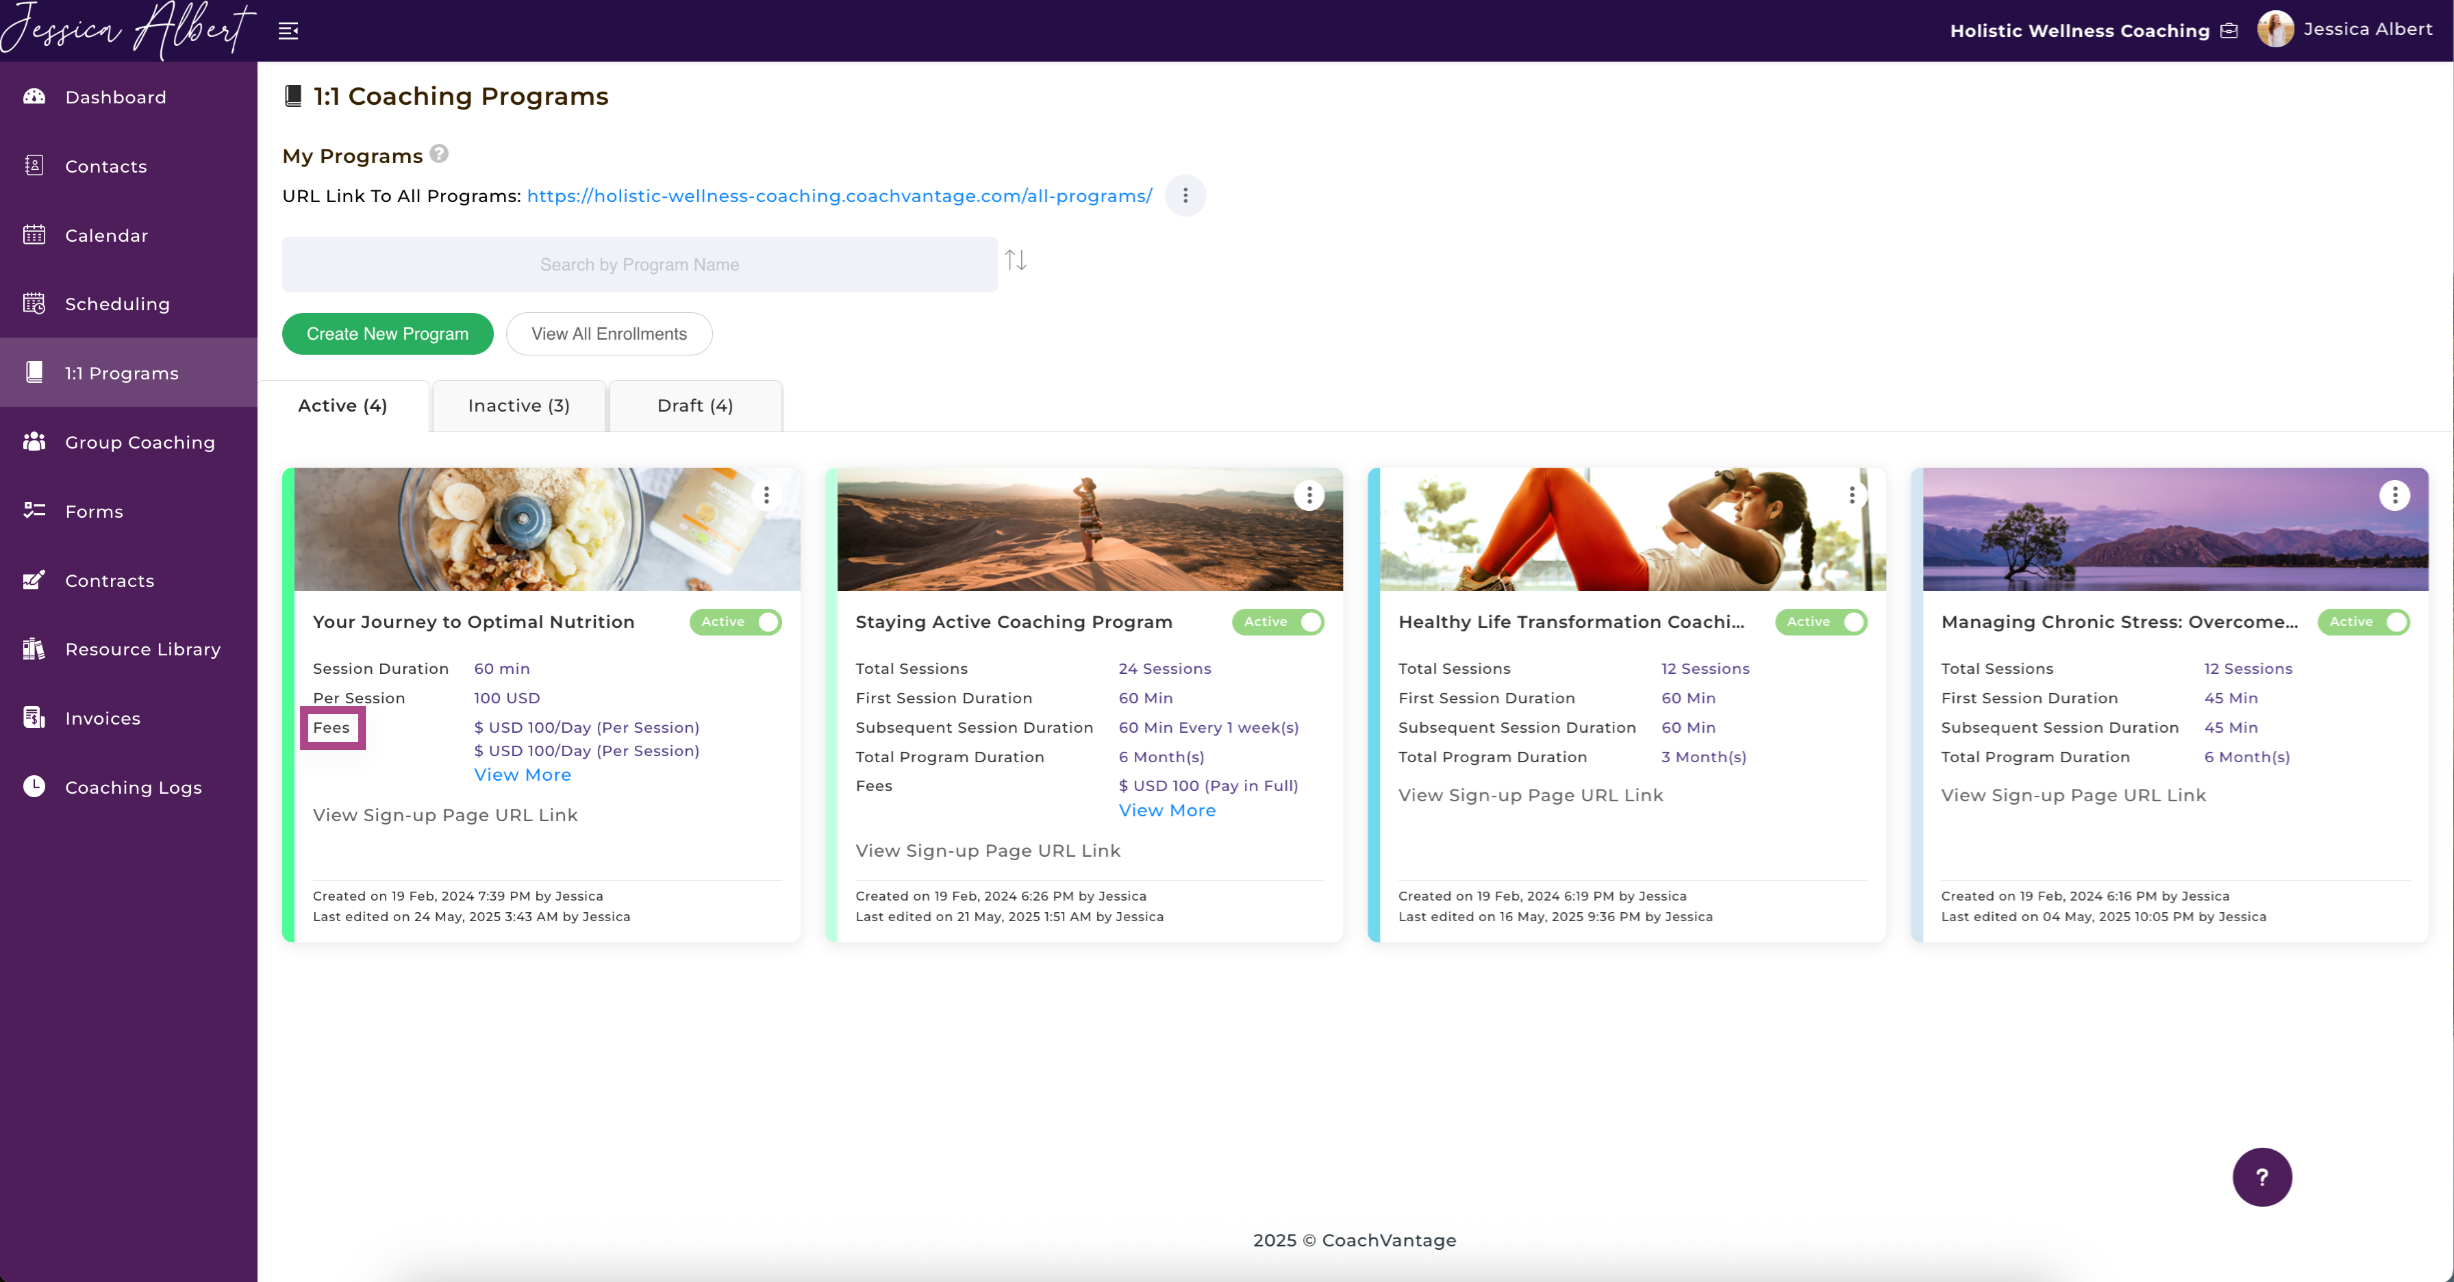Image resolution: width=2454 pixels, height=1282 pixels.
Task: Click the Contracts pen icon
Action: [34, 580]
